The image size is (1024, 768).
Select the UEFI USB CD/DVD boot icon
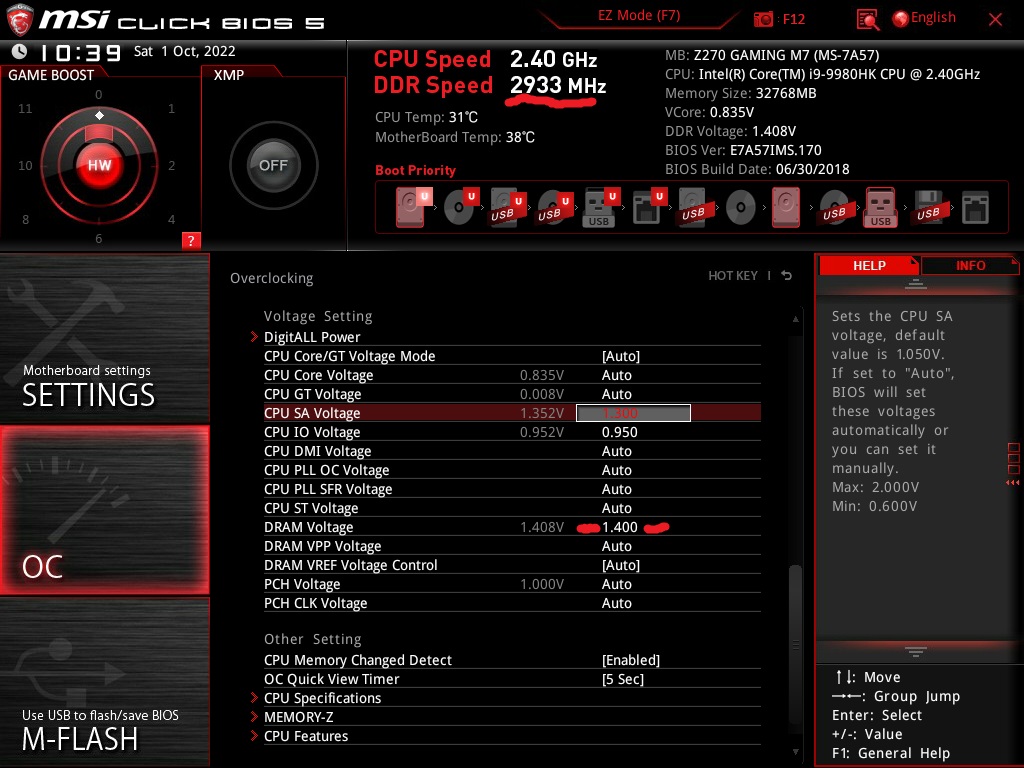point(554,208)
